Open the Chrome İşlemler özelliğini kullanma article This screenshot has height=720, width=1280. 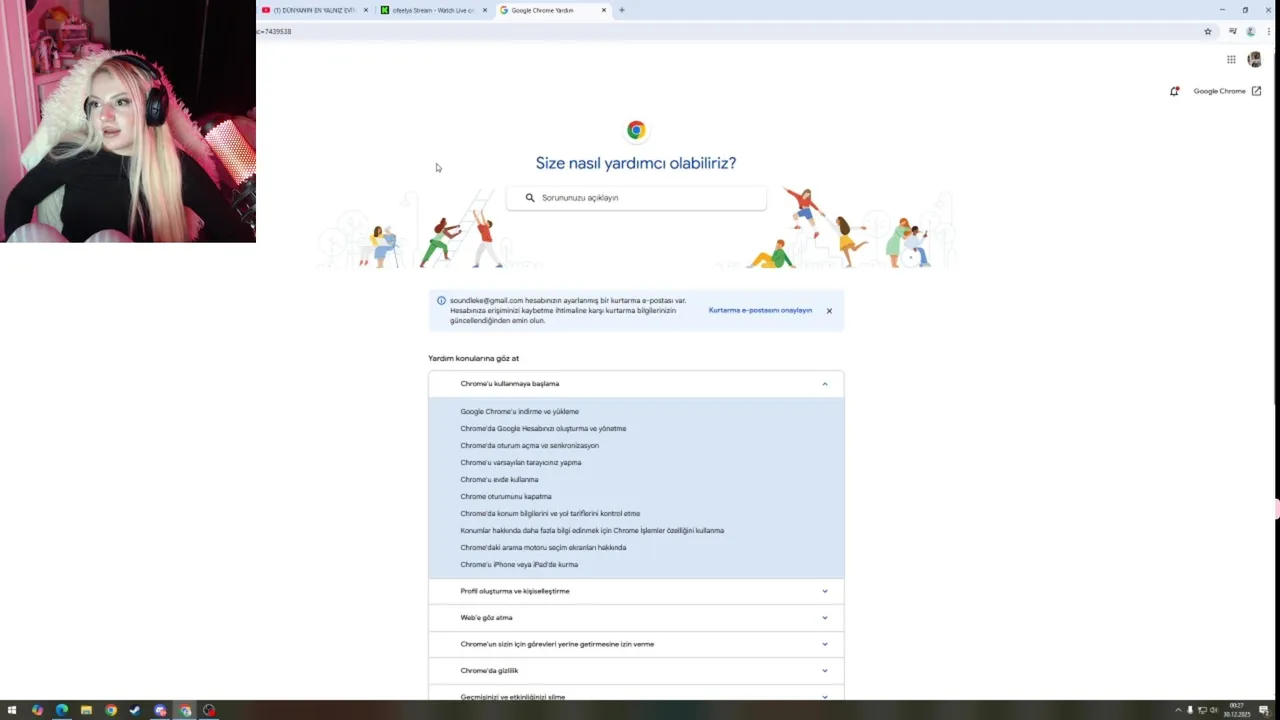click(592, 531)
